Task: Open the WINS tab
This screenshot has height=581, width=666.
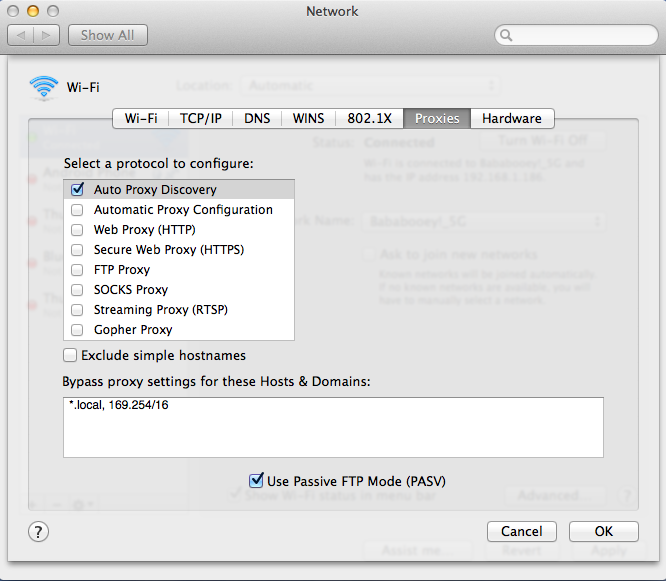Action: coord(308,118)
